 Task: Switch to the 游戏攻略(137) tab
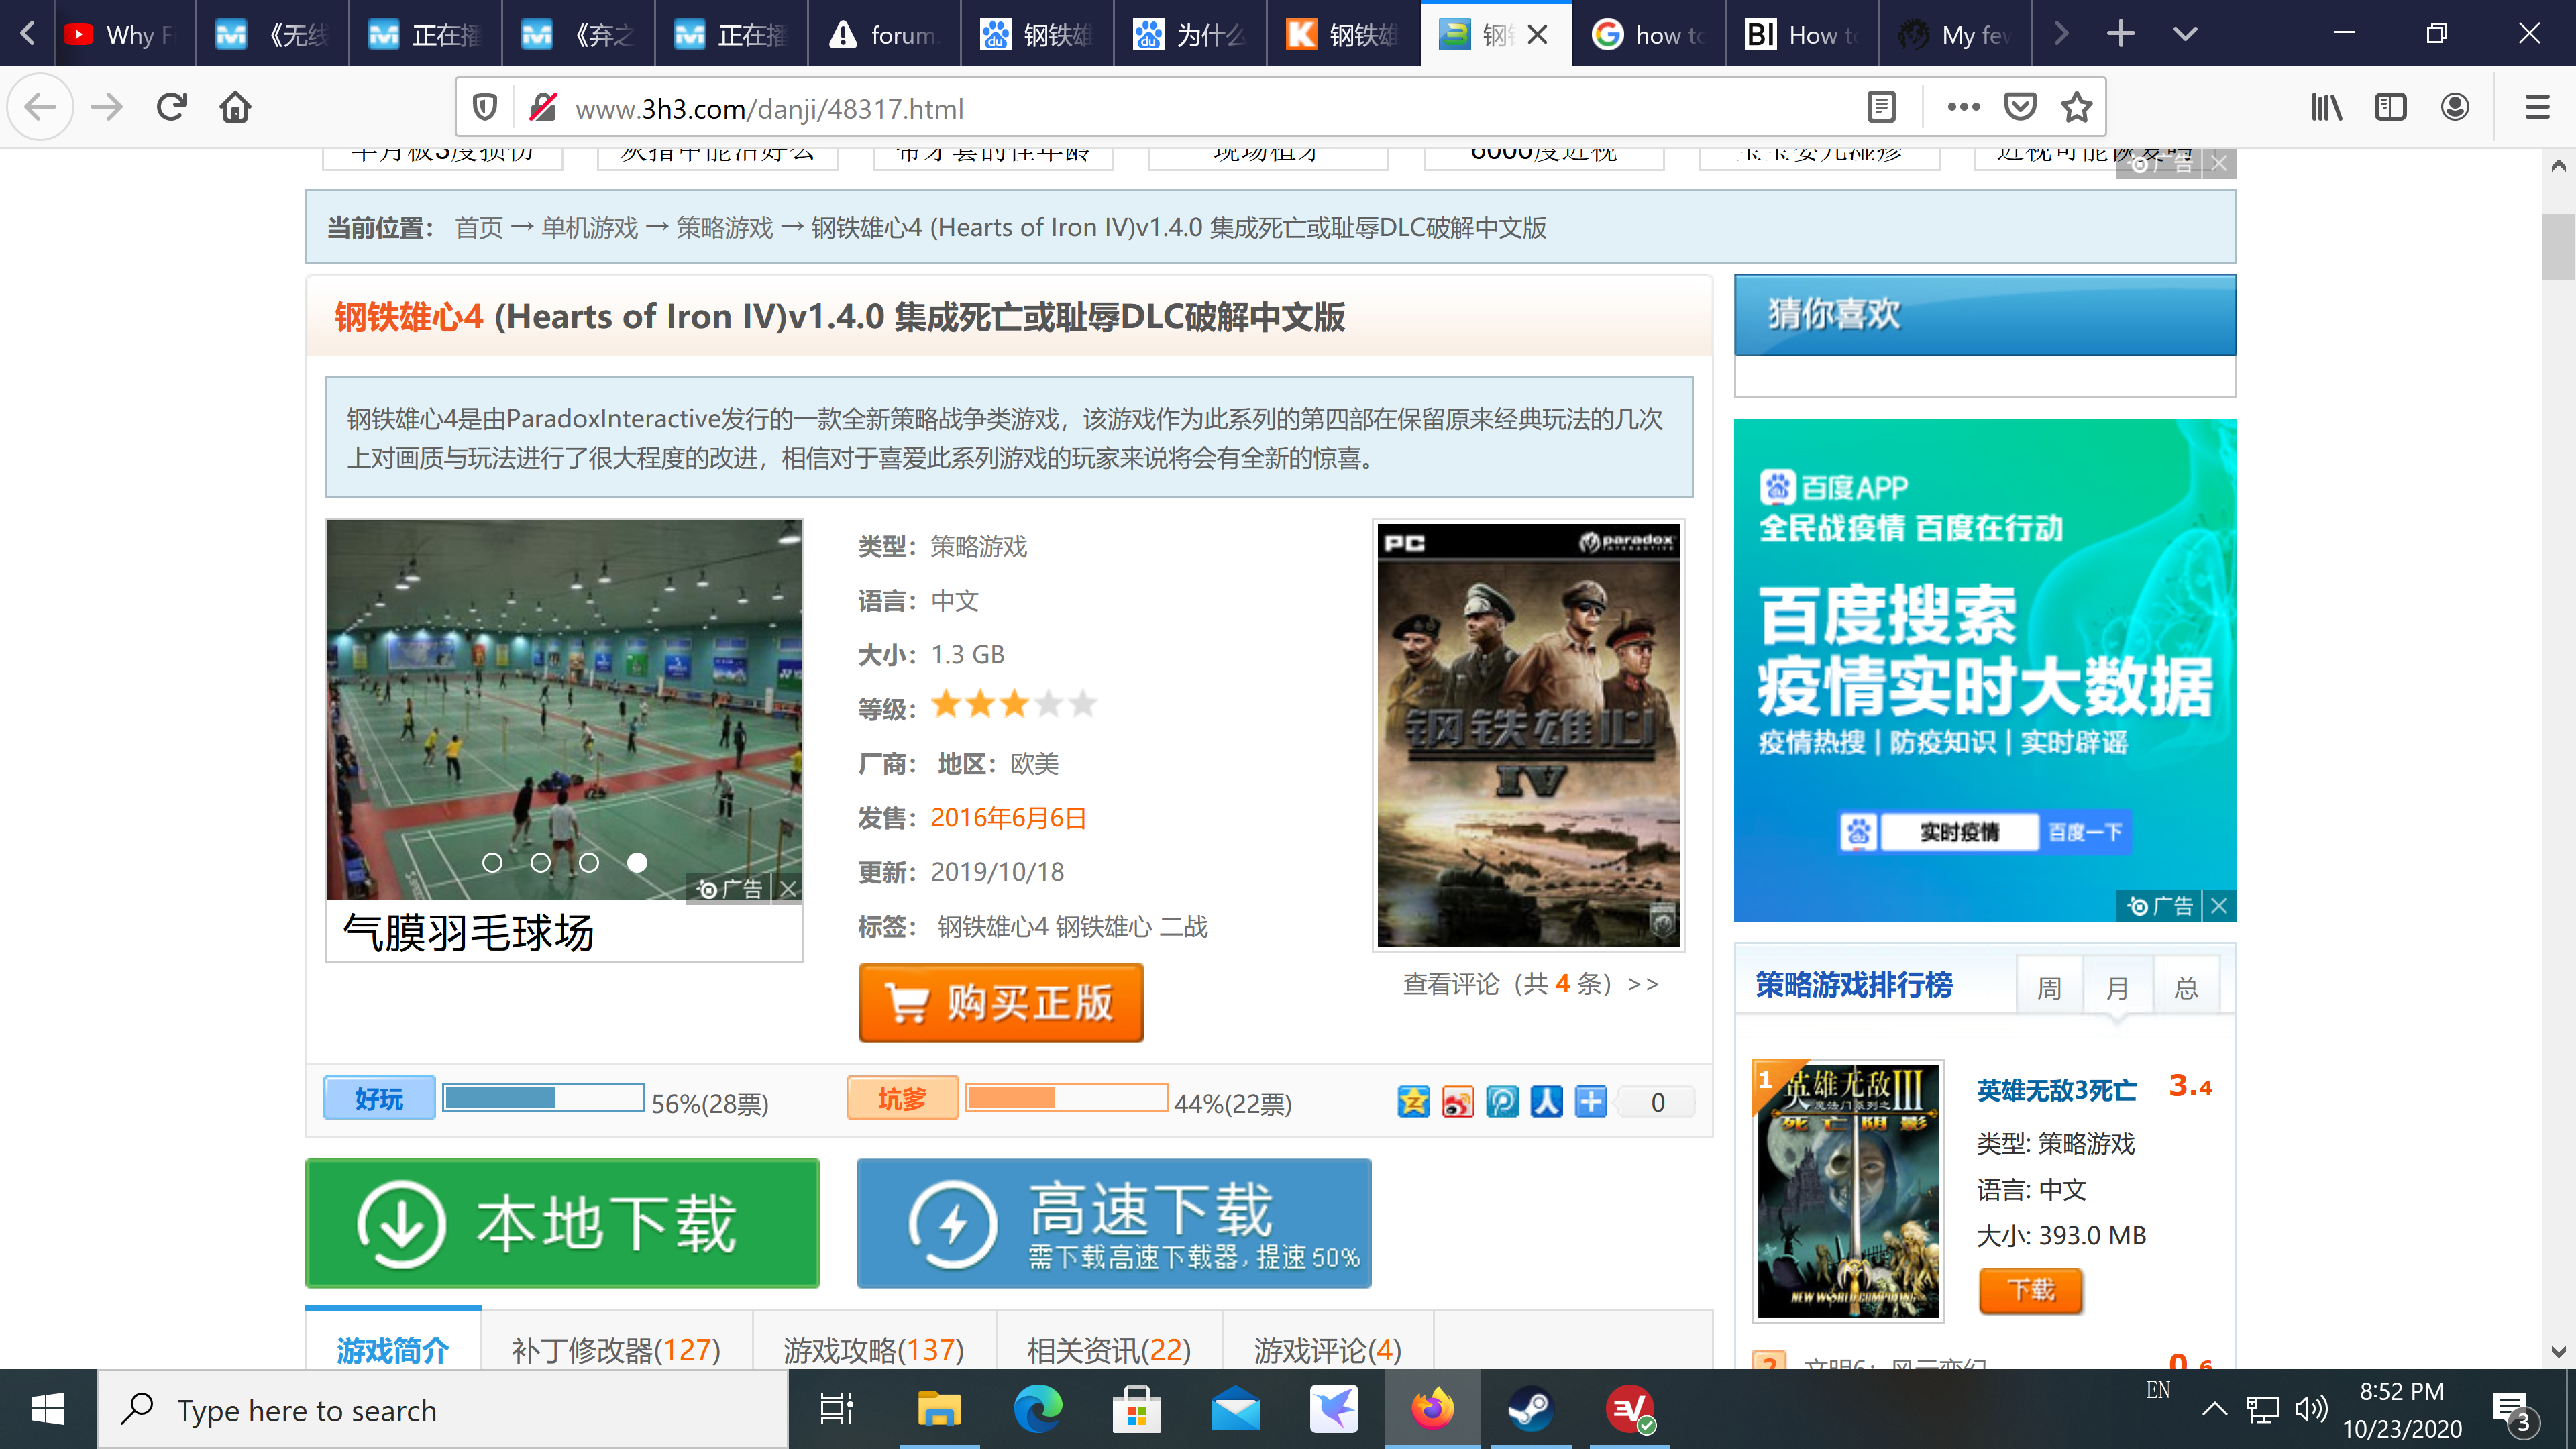tap(873, 1350)
